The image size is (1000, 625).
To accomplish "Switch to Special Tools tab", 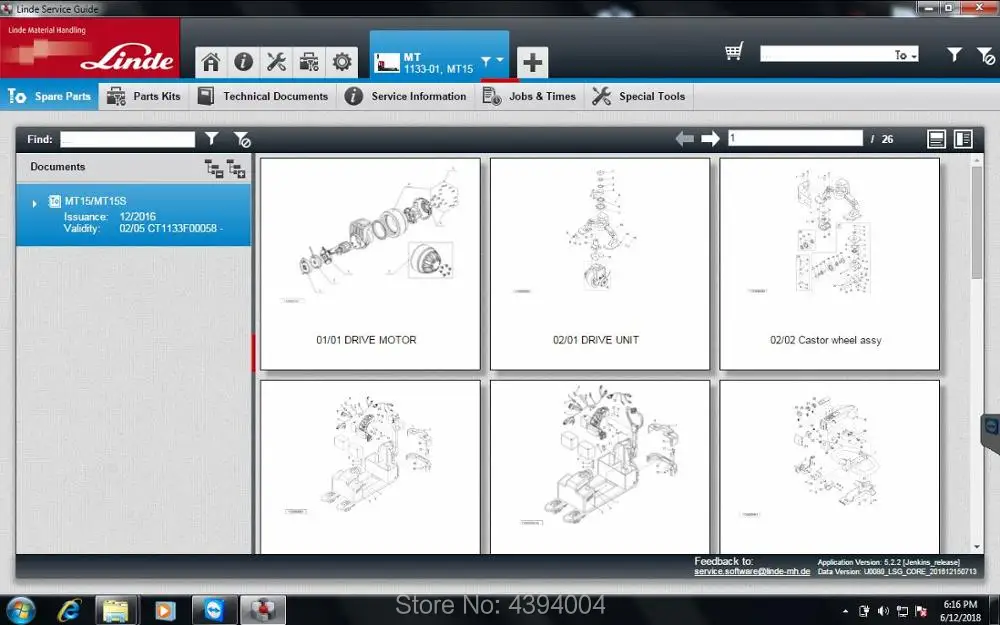I will pyautogui.click(x=639, y=96).
